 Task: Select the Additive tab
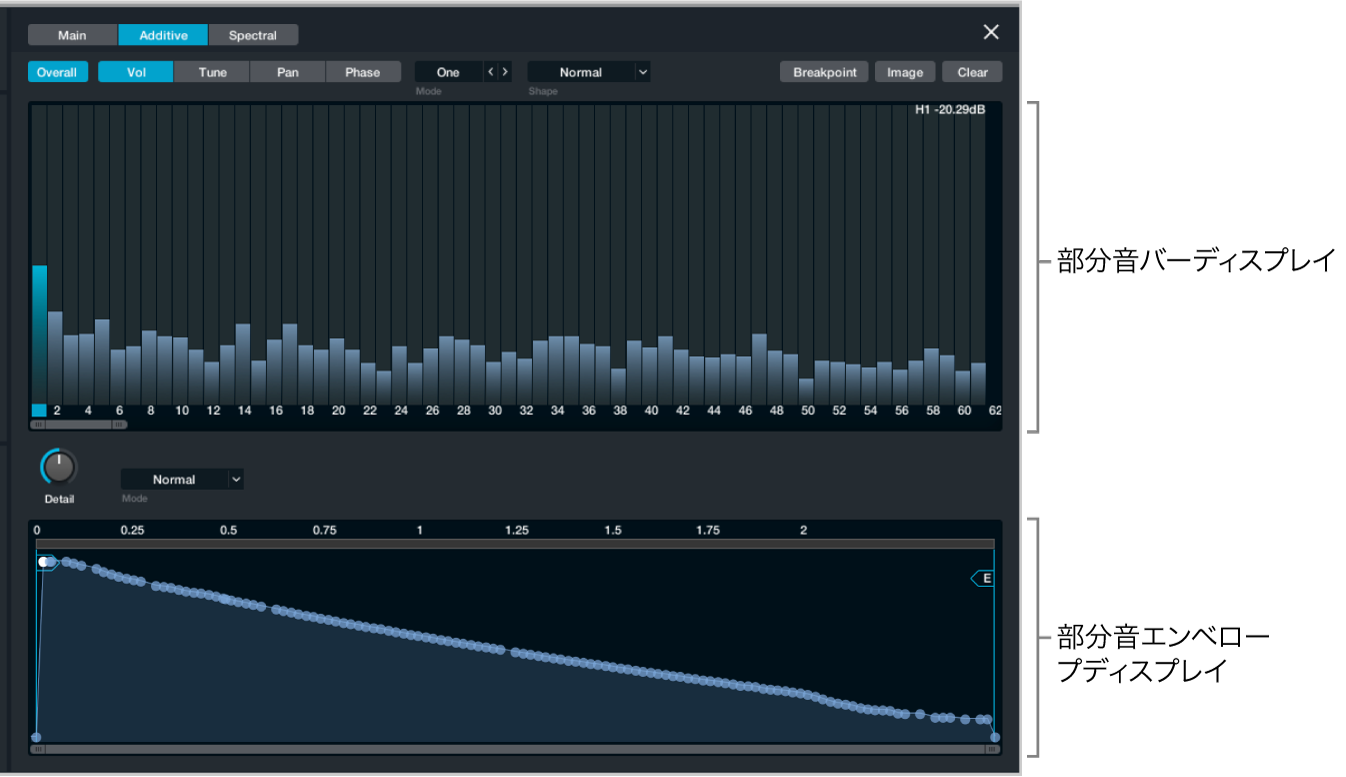point(163,35)
